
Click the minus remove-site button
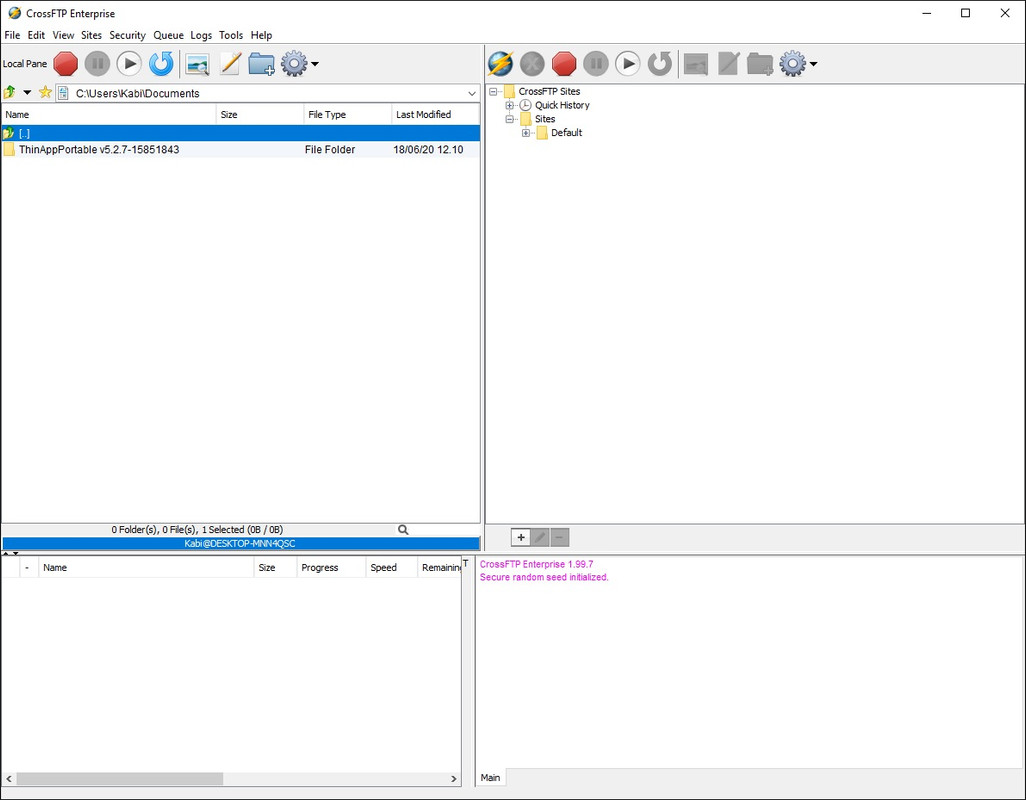559,538
